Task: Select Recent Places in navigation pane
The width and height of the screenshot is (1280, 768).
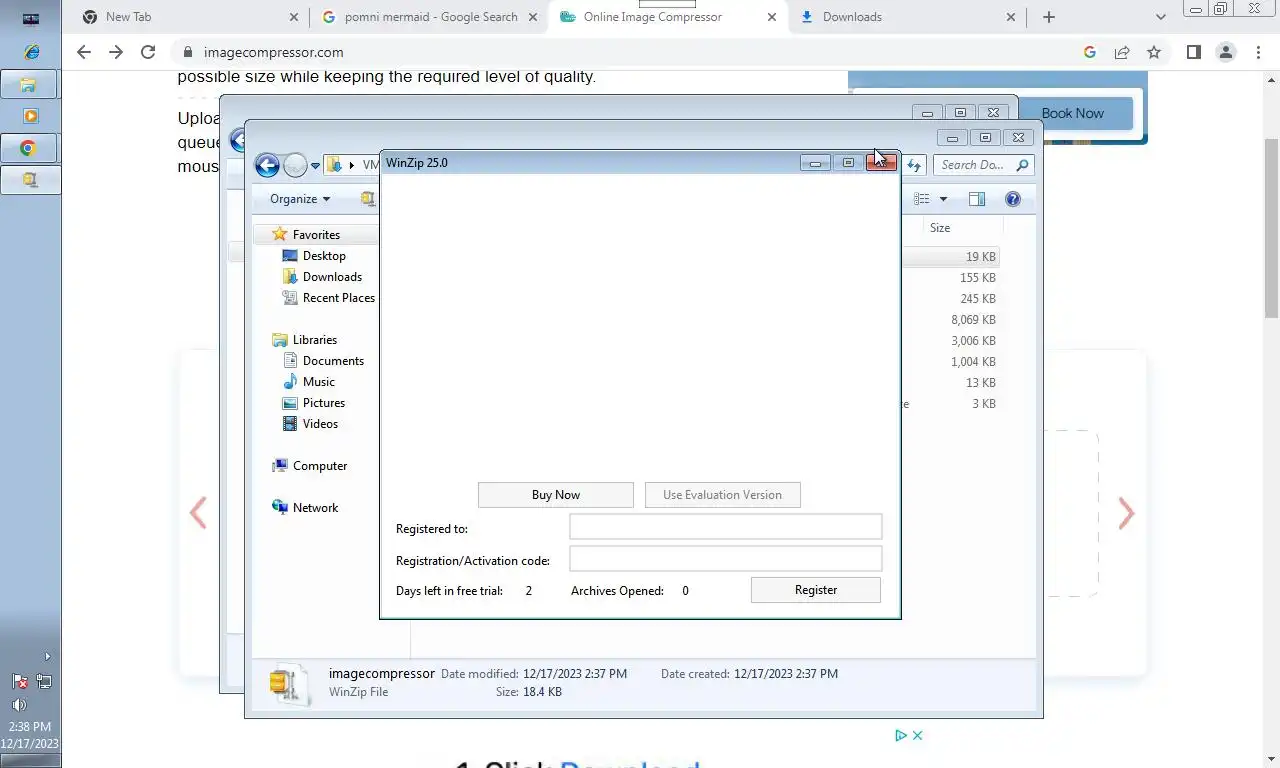Action: point(339,298)
